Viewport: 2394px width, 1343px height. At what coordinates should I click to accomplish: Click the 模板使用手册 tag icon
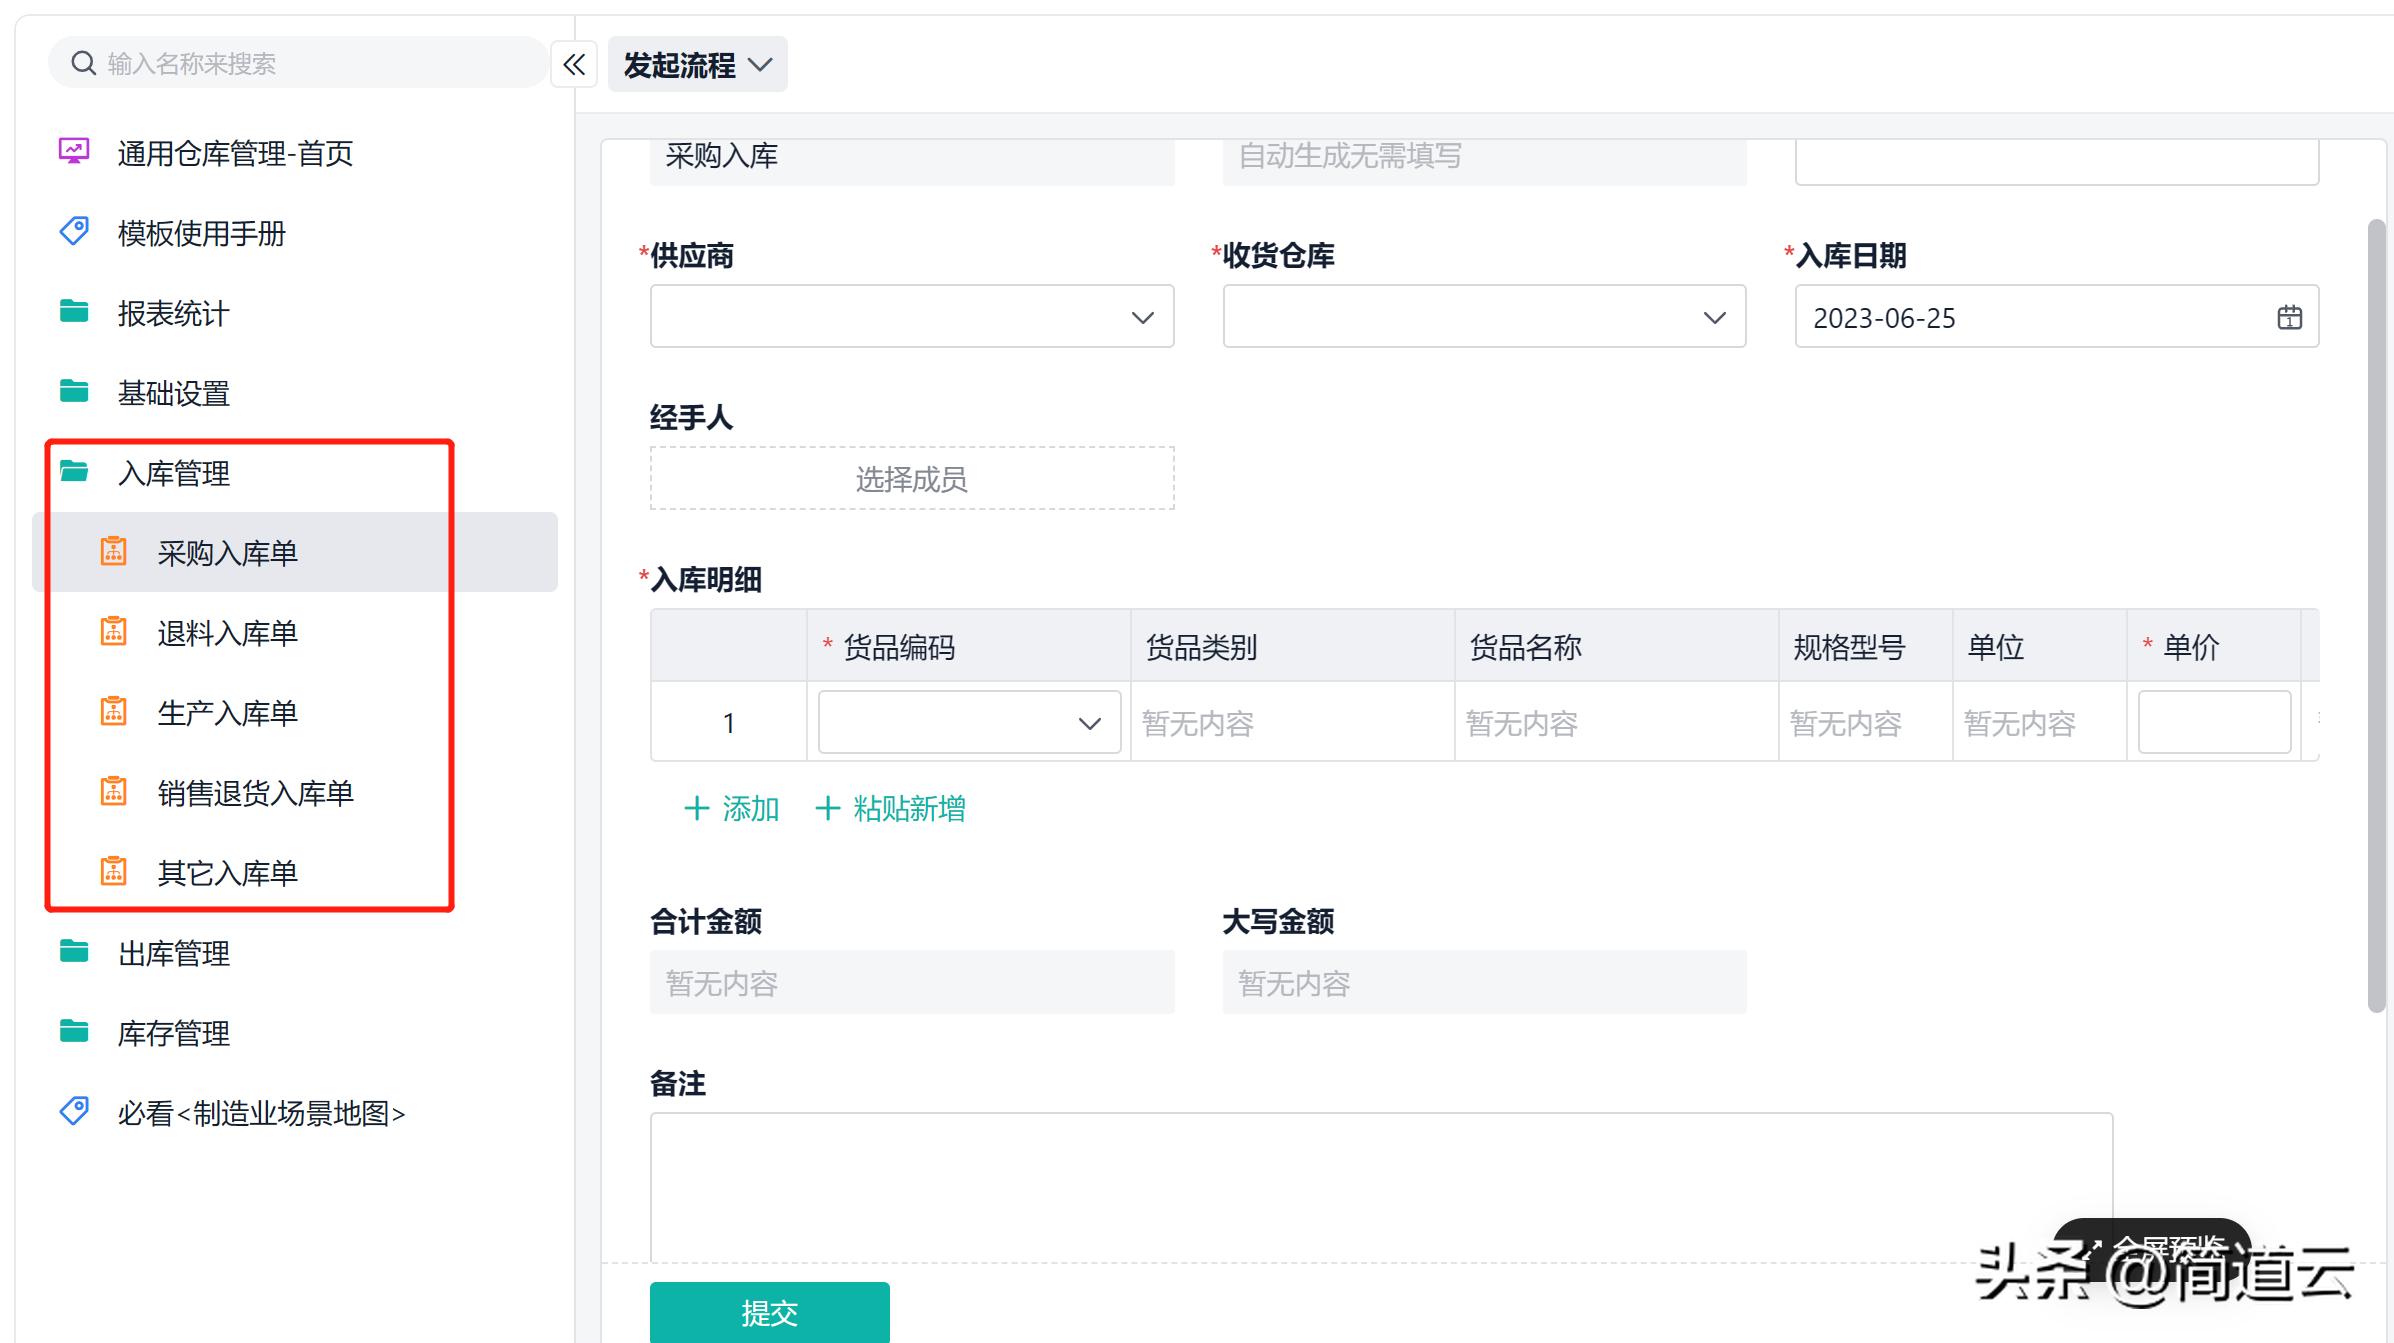[x=72, y=232]
